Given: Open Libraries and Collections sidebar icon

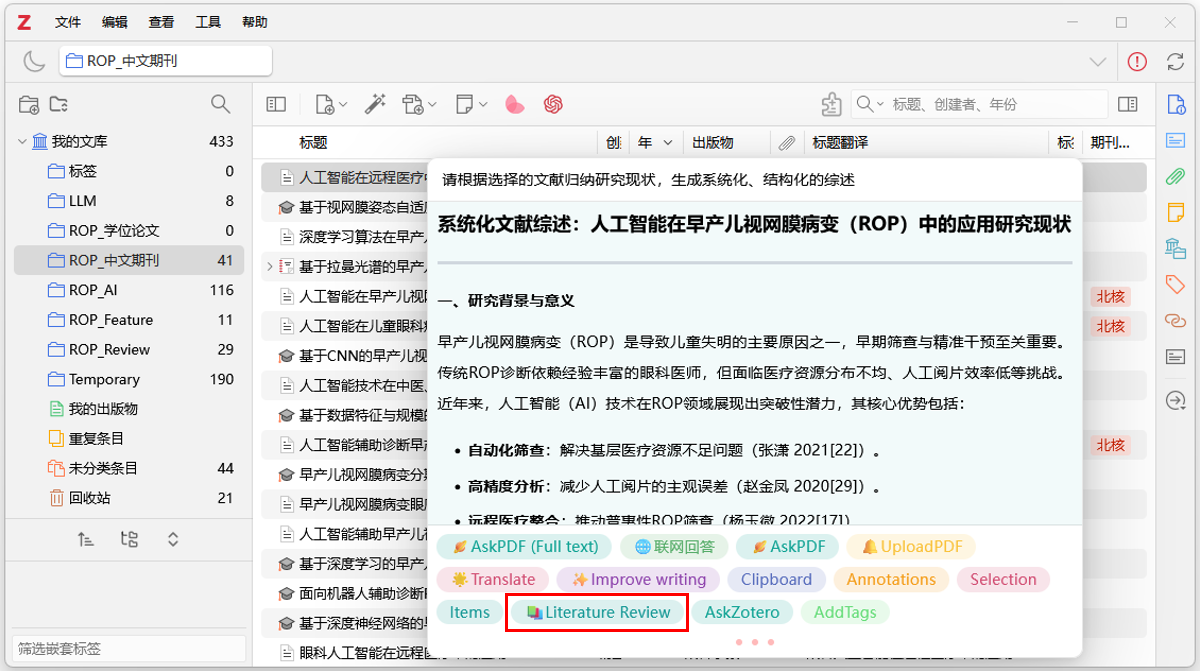Looking at the screenshot, I should click(x=1175, y=248).
